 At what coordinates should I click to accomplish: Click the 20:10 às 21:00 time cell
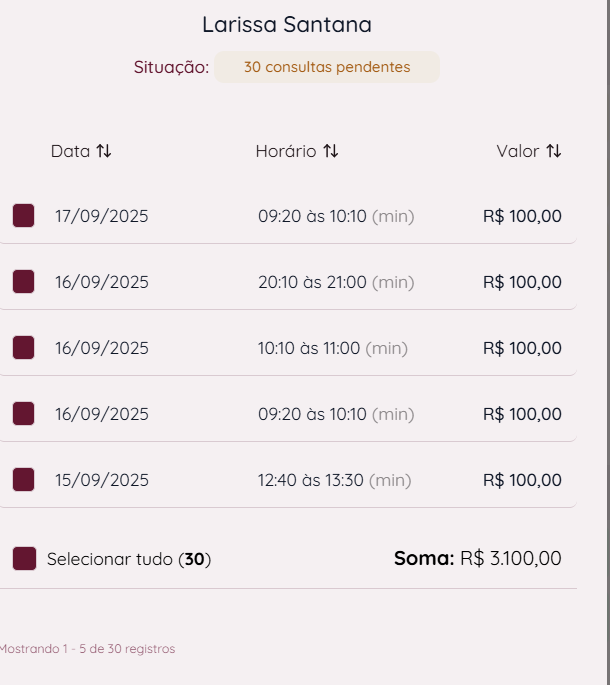[x=312, y=282]
